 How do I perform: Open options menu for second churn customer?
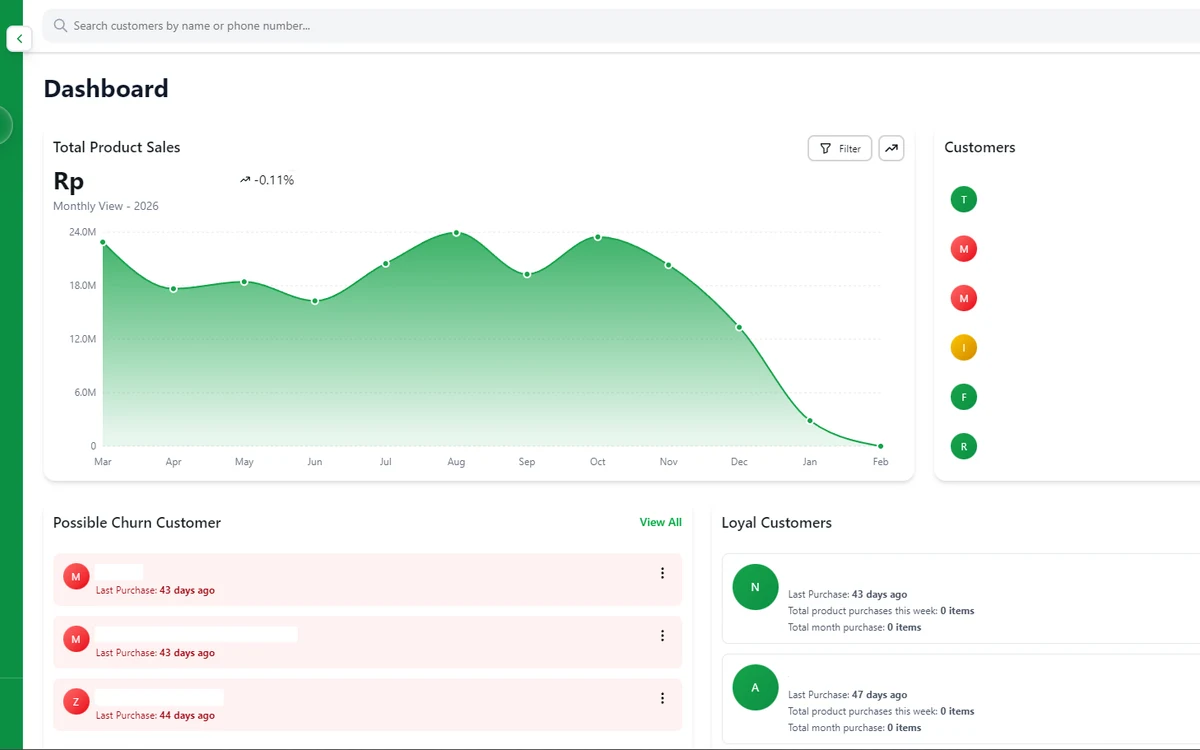click(x=662, y=636)
